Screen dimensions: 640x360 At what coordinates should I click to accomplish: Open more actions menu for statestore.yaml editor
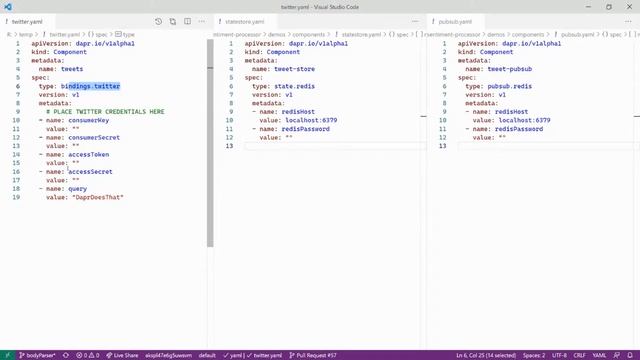pyautogui.click(x=415, y=22)
